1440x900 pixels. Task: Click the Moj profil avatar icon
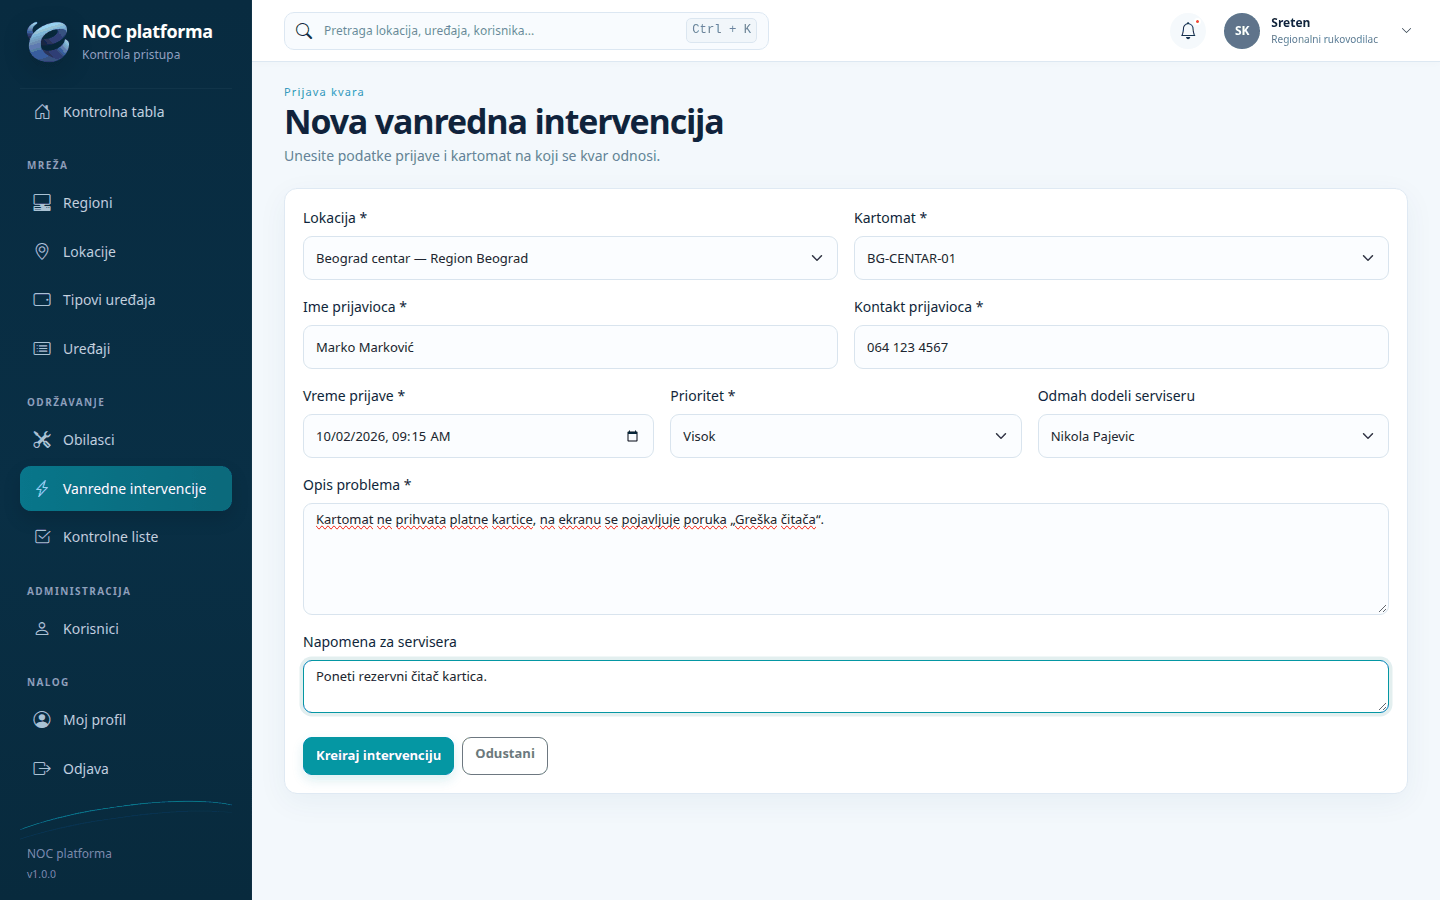point(42,720)
